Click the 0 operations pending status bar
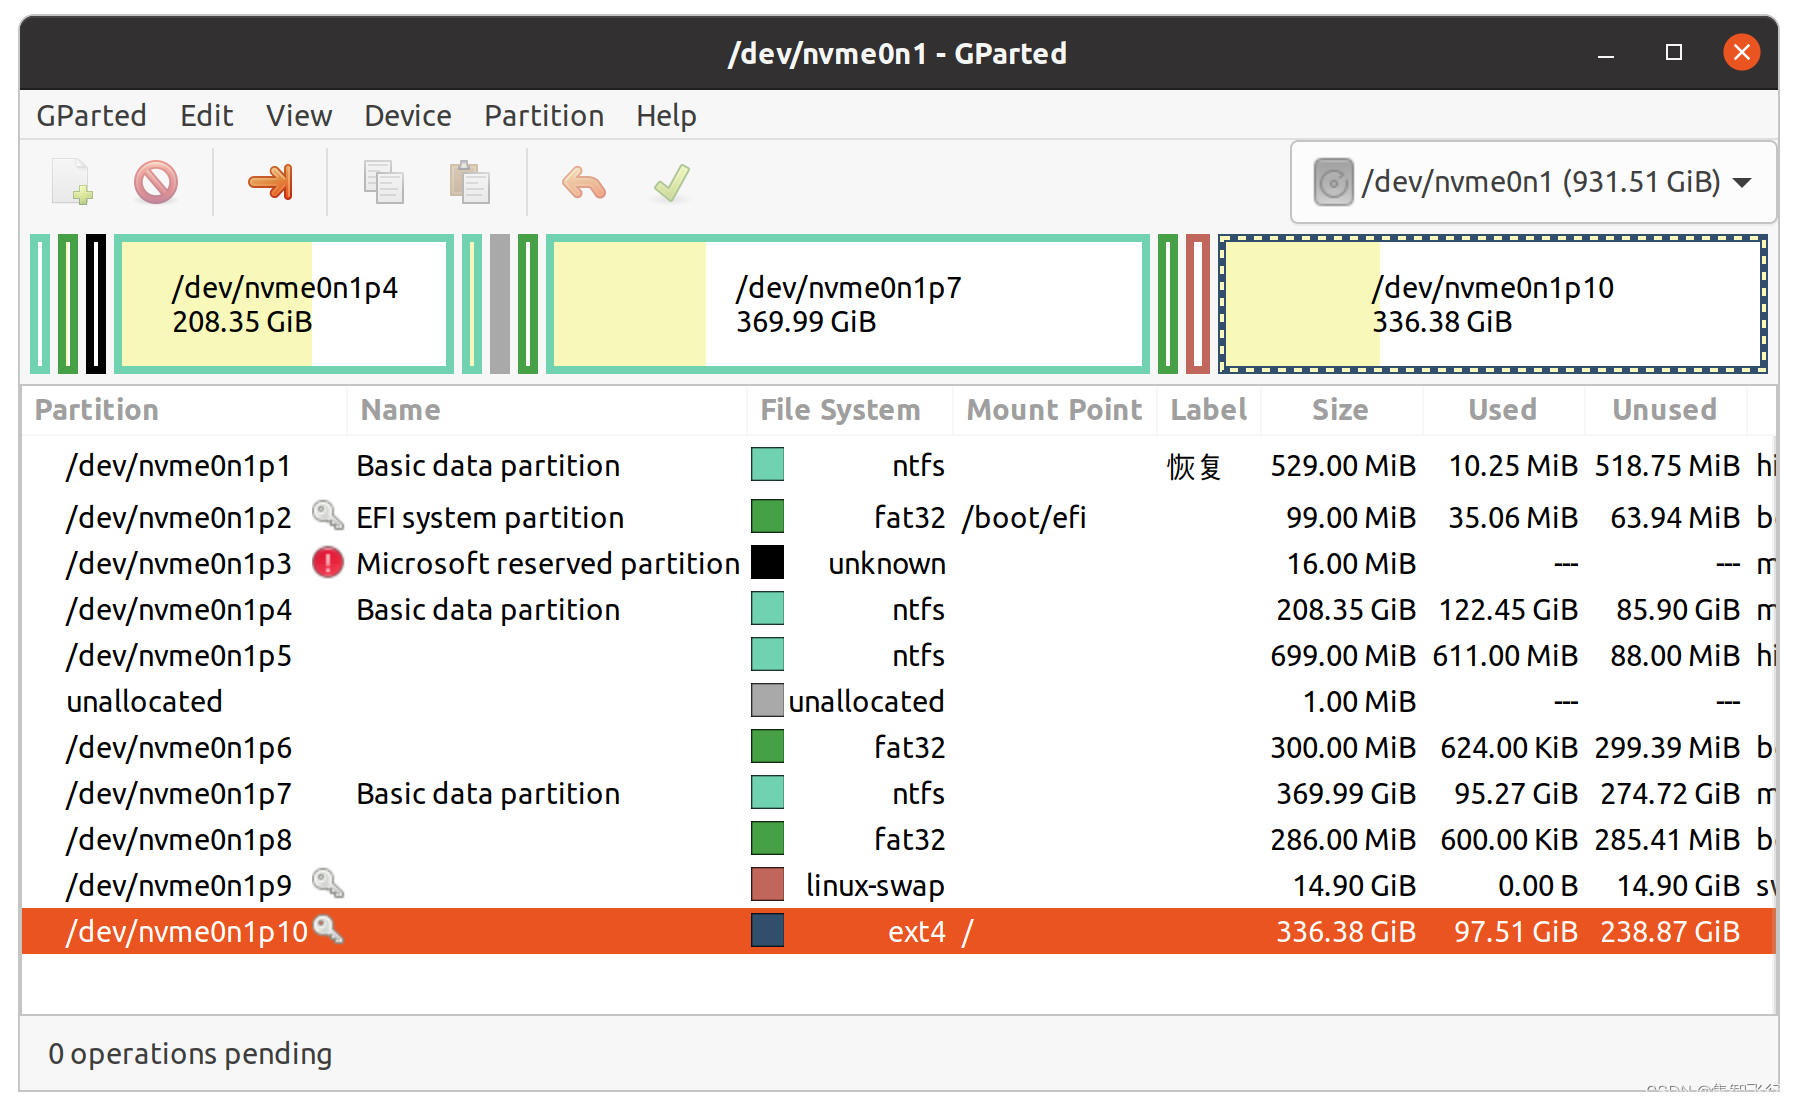The height and width of the screenshot is (1110, 1798). coord(190,1053)
